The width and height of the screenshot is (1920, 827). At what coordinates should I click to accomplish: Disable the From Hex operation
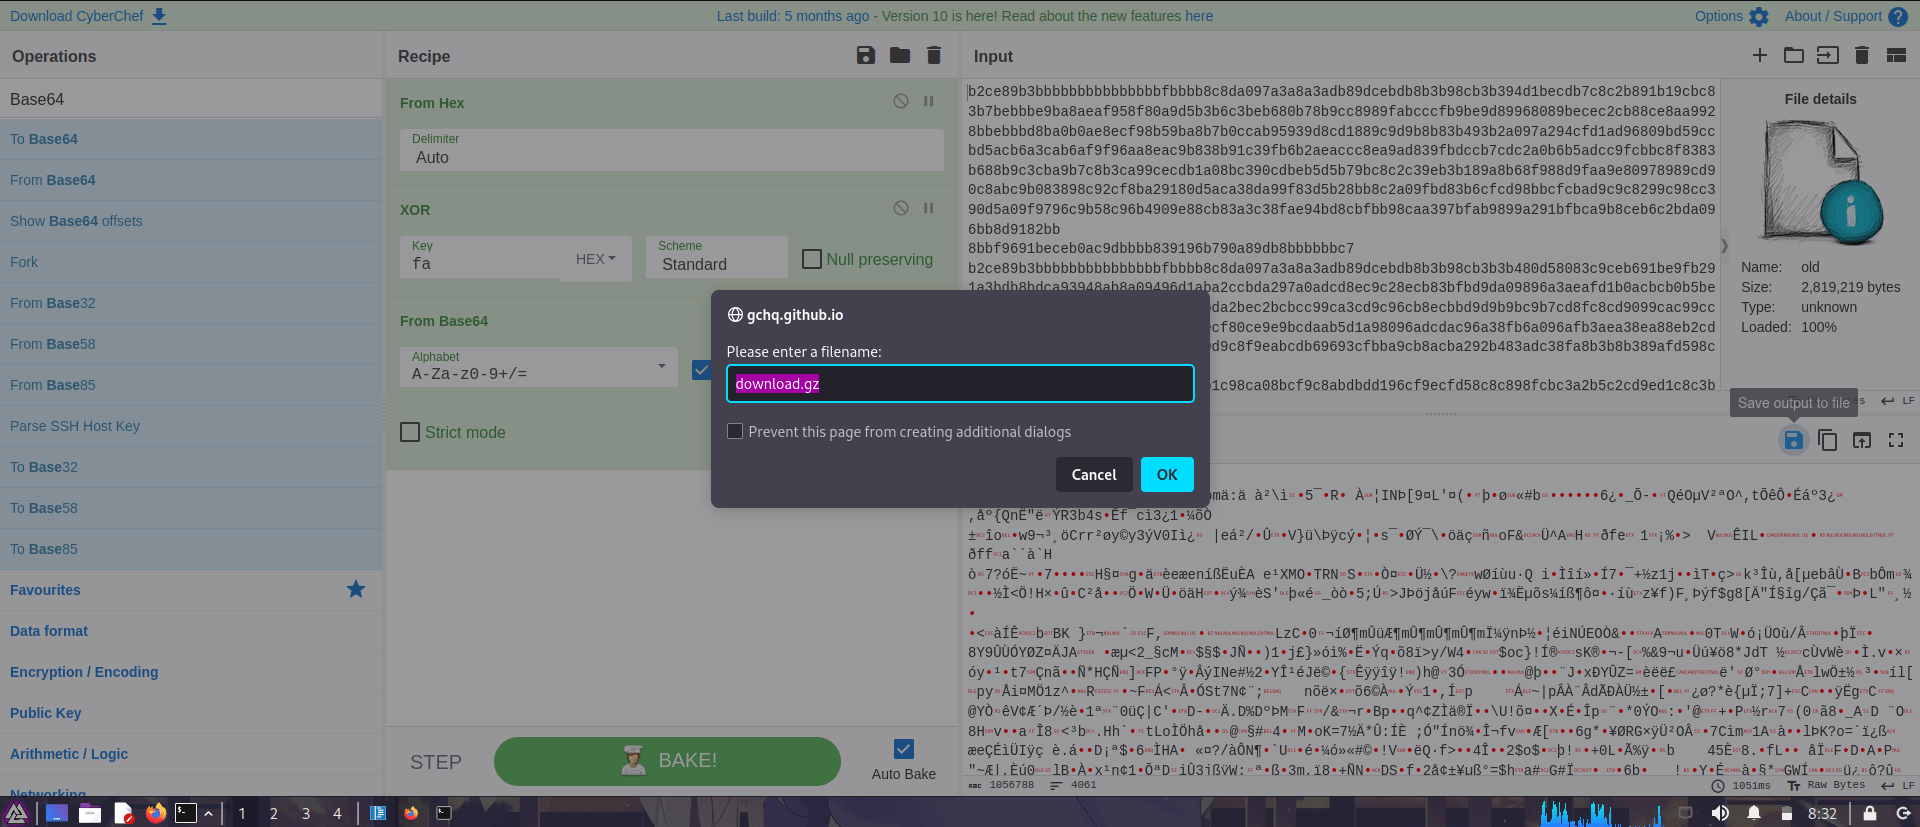coord(901,101)
